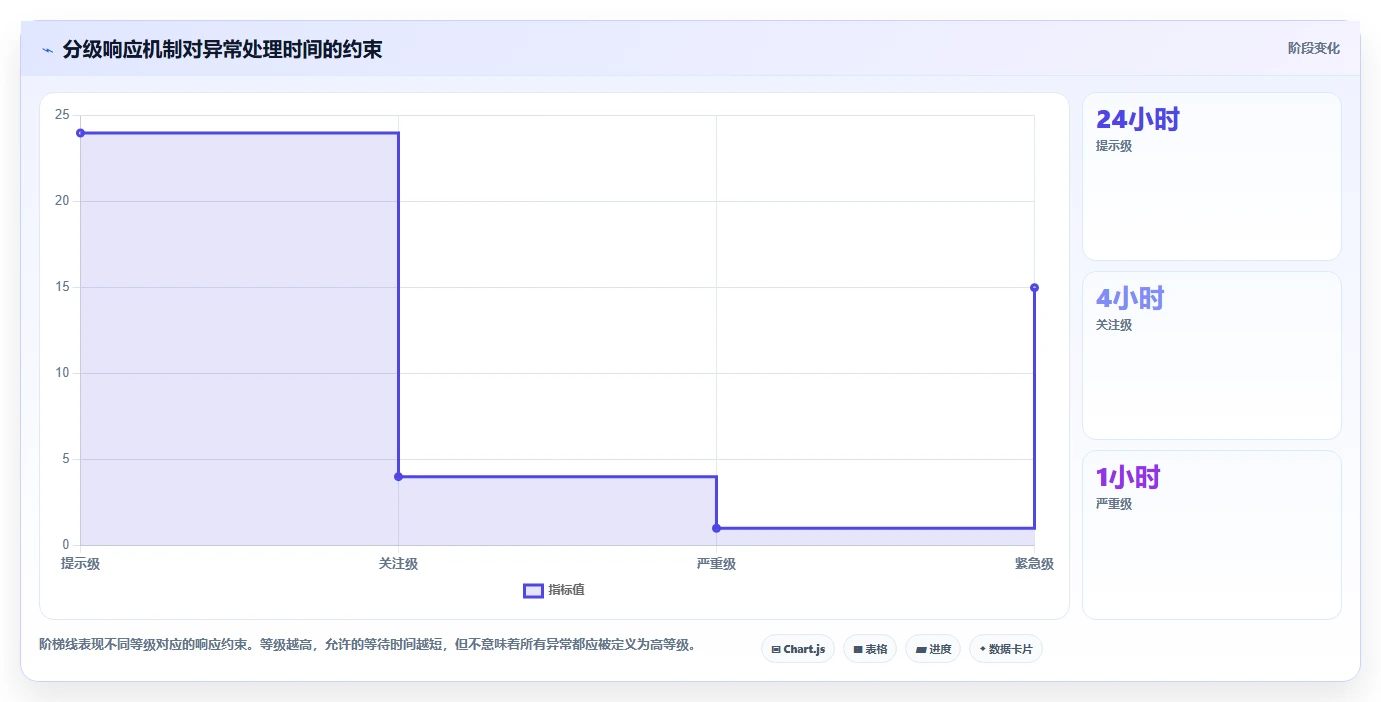Select the 表格 tag
Image resolution: width=1381 pixels, height=702 pixels.
870,649
